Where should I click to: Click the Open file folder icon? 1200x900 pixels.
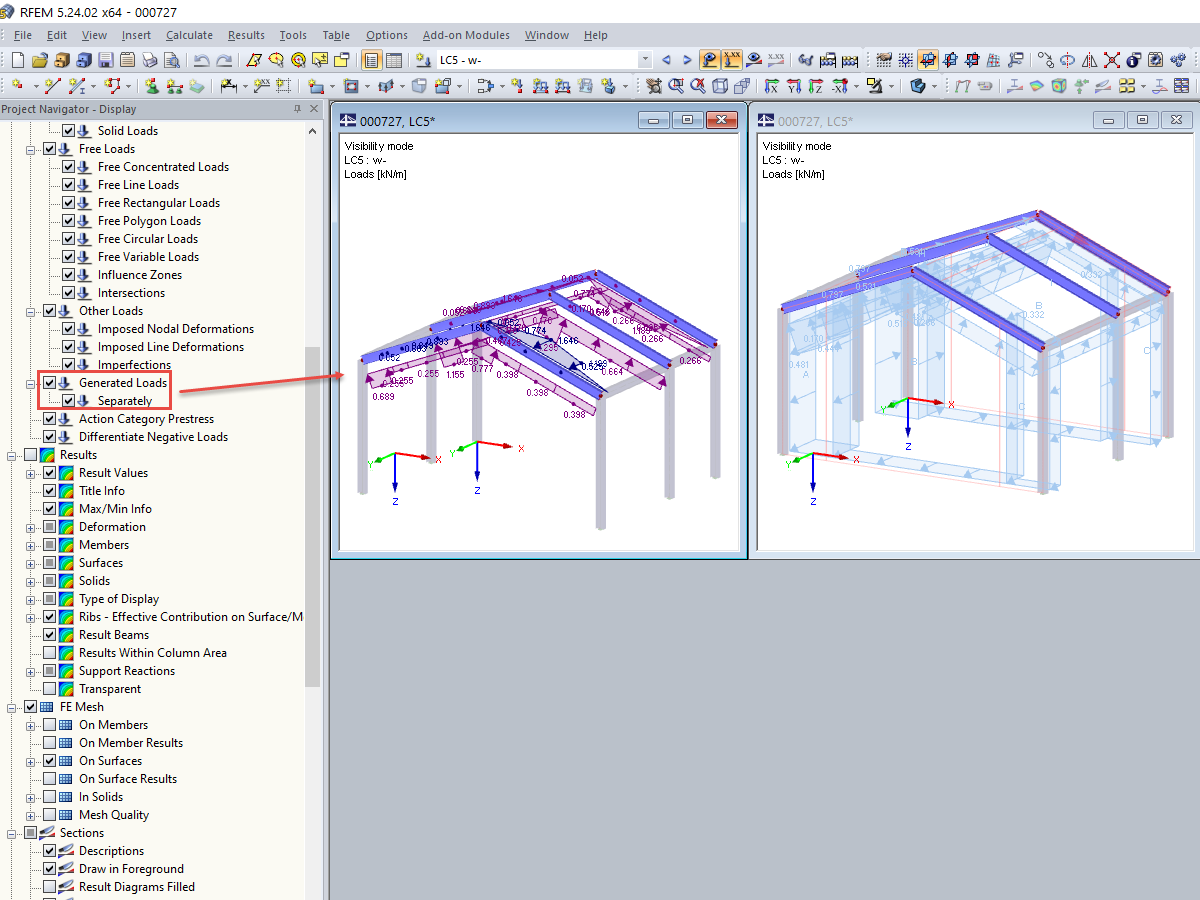40,60
